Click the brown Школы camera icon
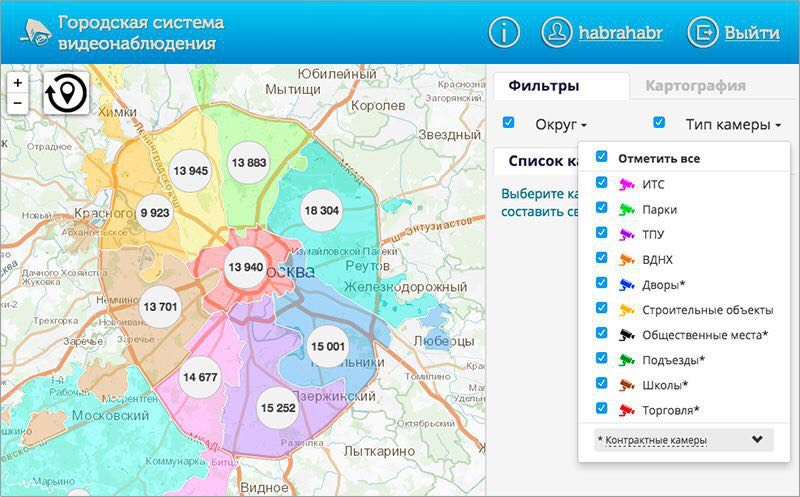800x497 pixels. point(627,385)
